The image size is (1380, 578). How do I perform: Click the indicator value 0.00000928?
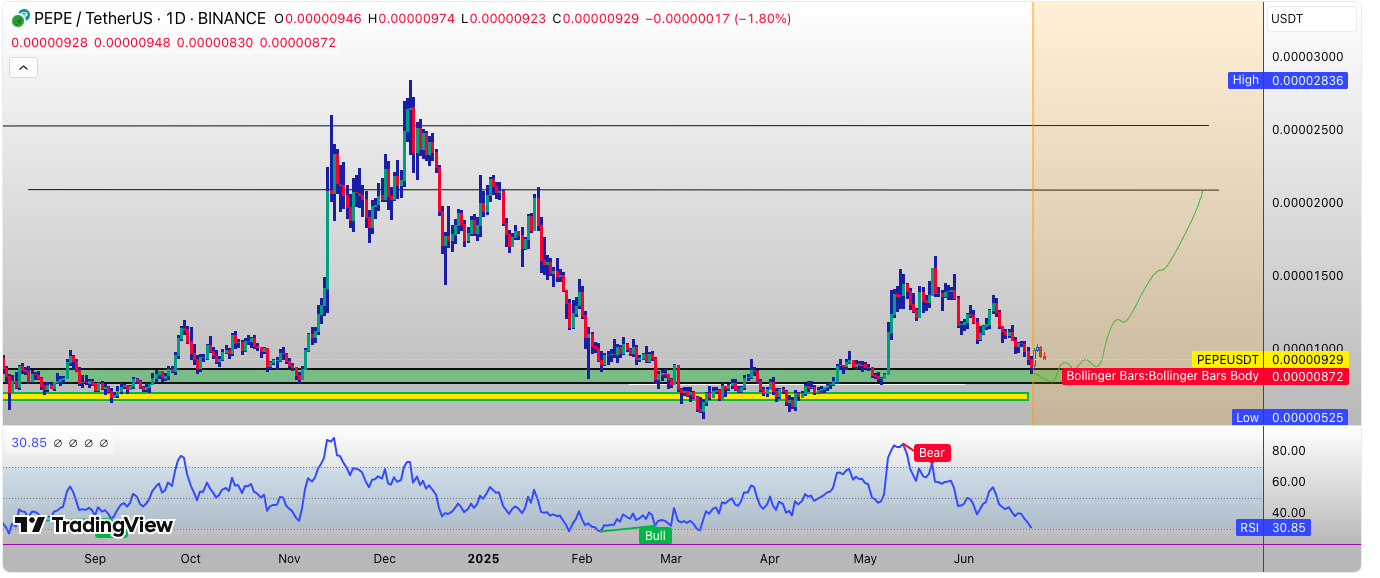[48, 42]
